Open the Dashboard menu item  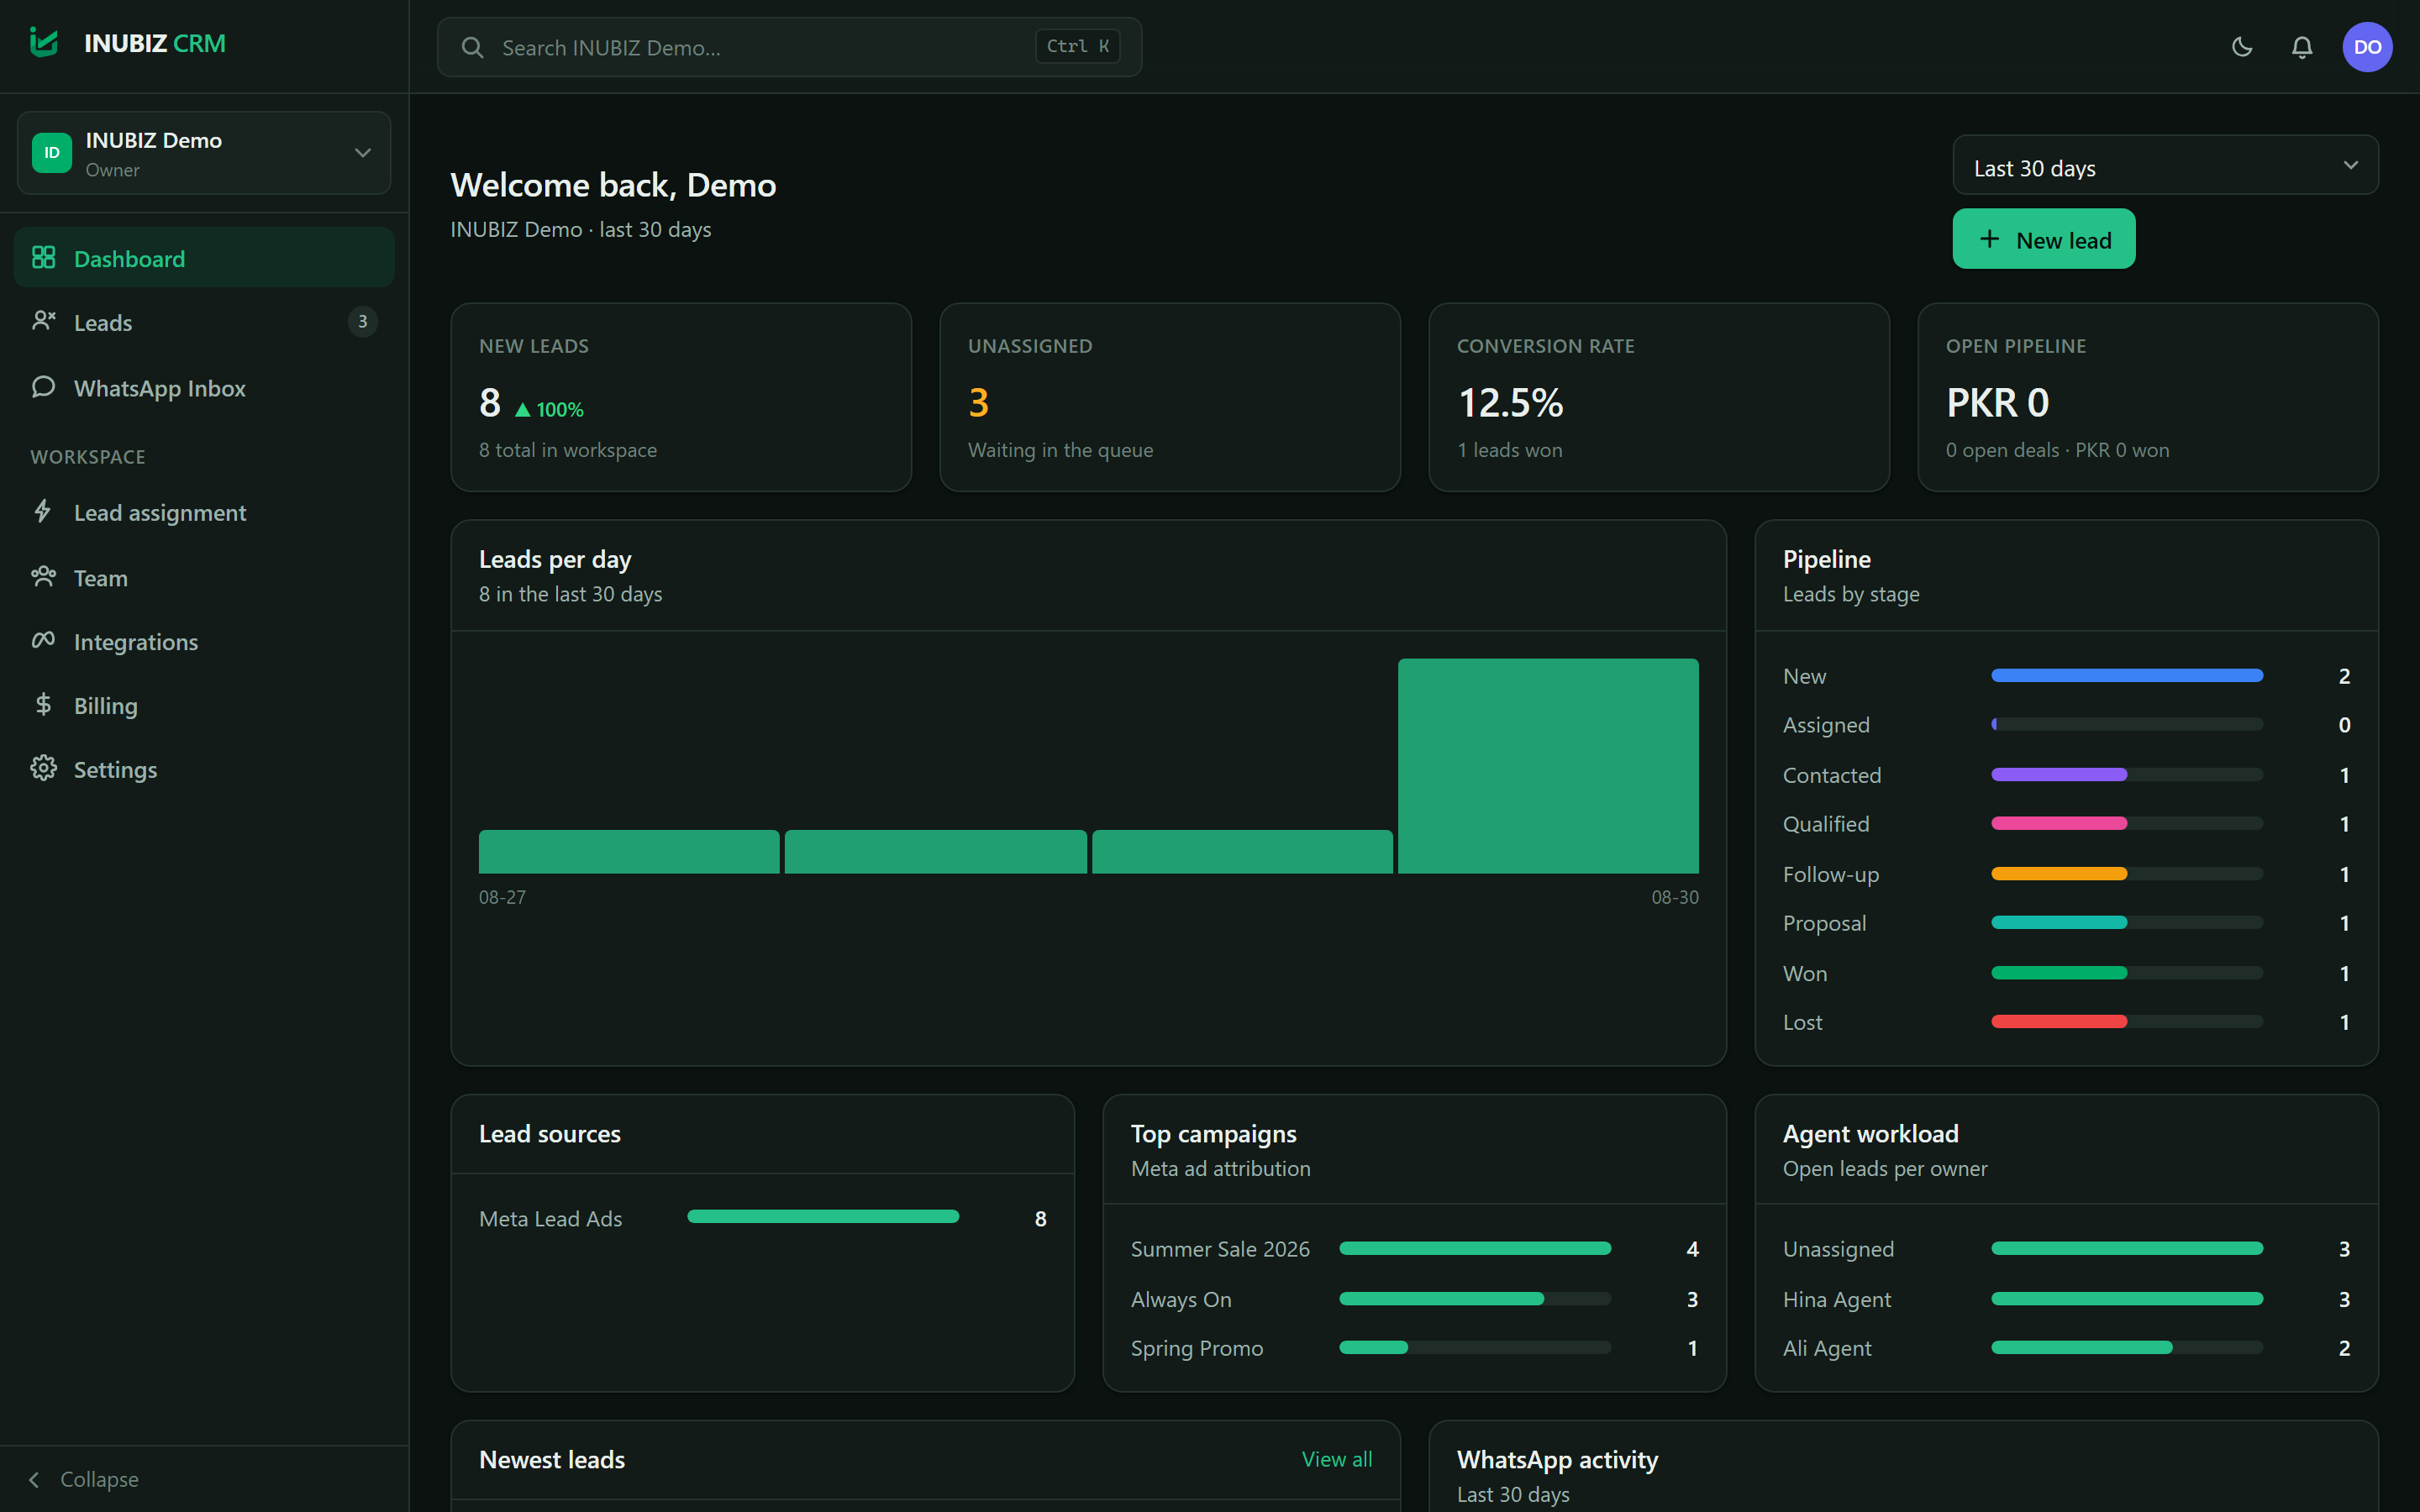204,258
